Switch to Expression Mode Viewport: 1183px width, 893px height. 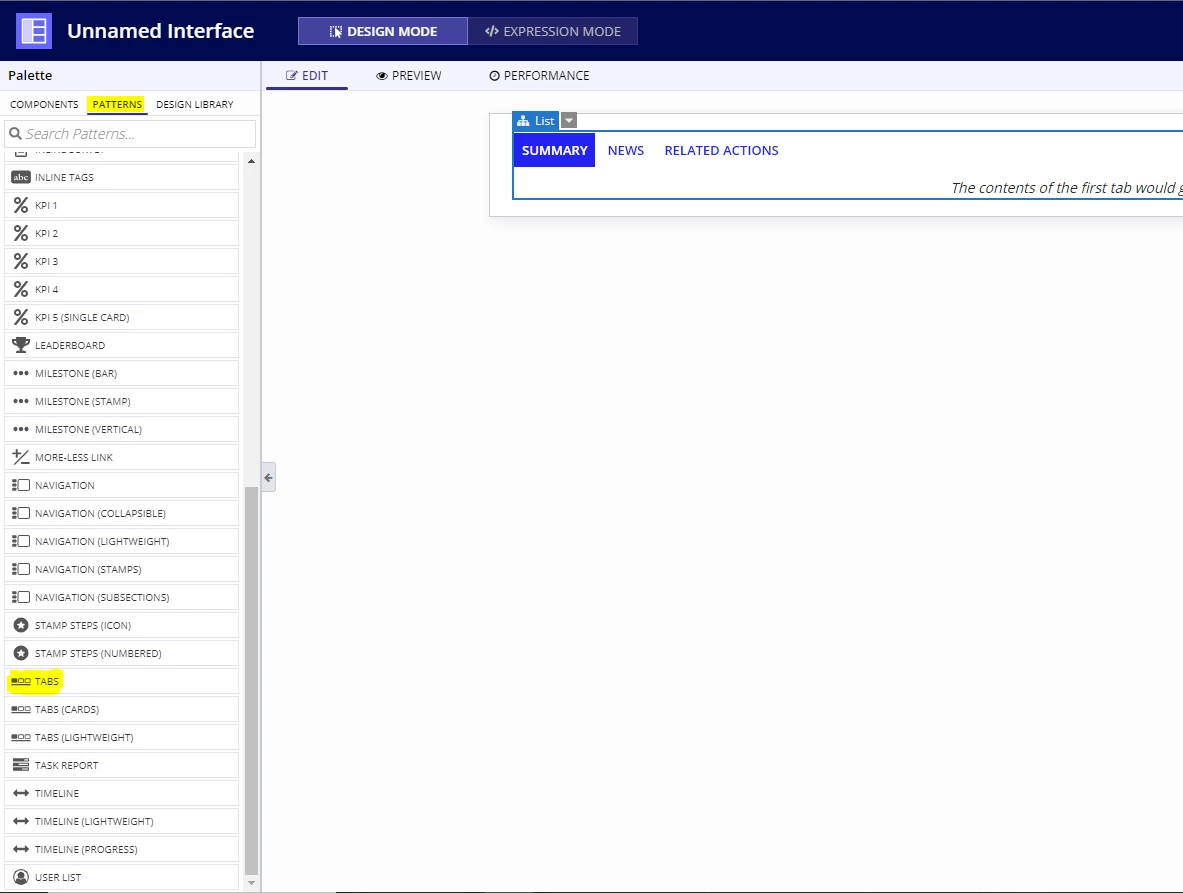click(x=553, y=31)
